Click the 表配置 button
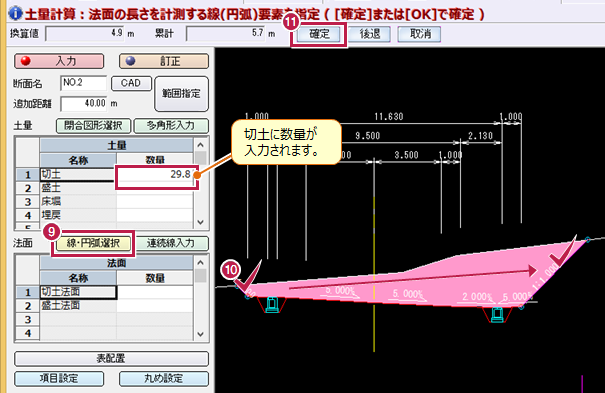Image resolution: width=605 pixels, height=393 pixels. click(x=111, y=358)
